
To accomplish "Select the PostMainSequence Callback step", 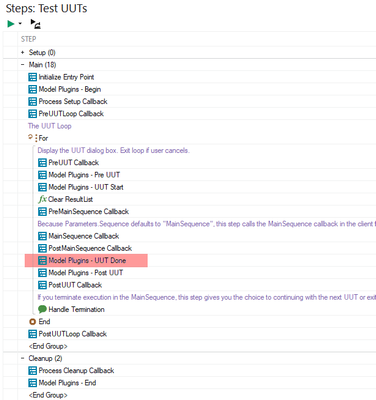I will click(x=90, y=248).
